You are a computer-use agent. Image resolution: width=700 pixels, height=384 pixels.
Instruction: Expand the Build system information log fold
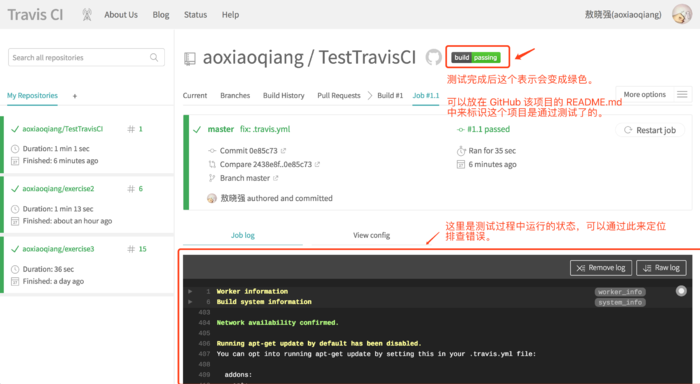(190, 302)
